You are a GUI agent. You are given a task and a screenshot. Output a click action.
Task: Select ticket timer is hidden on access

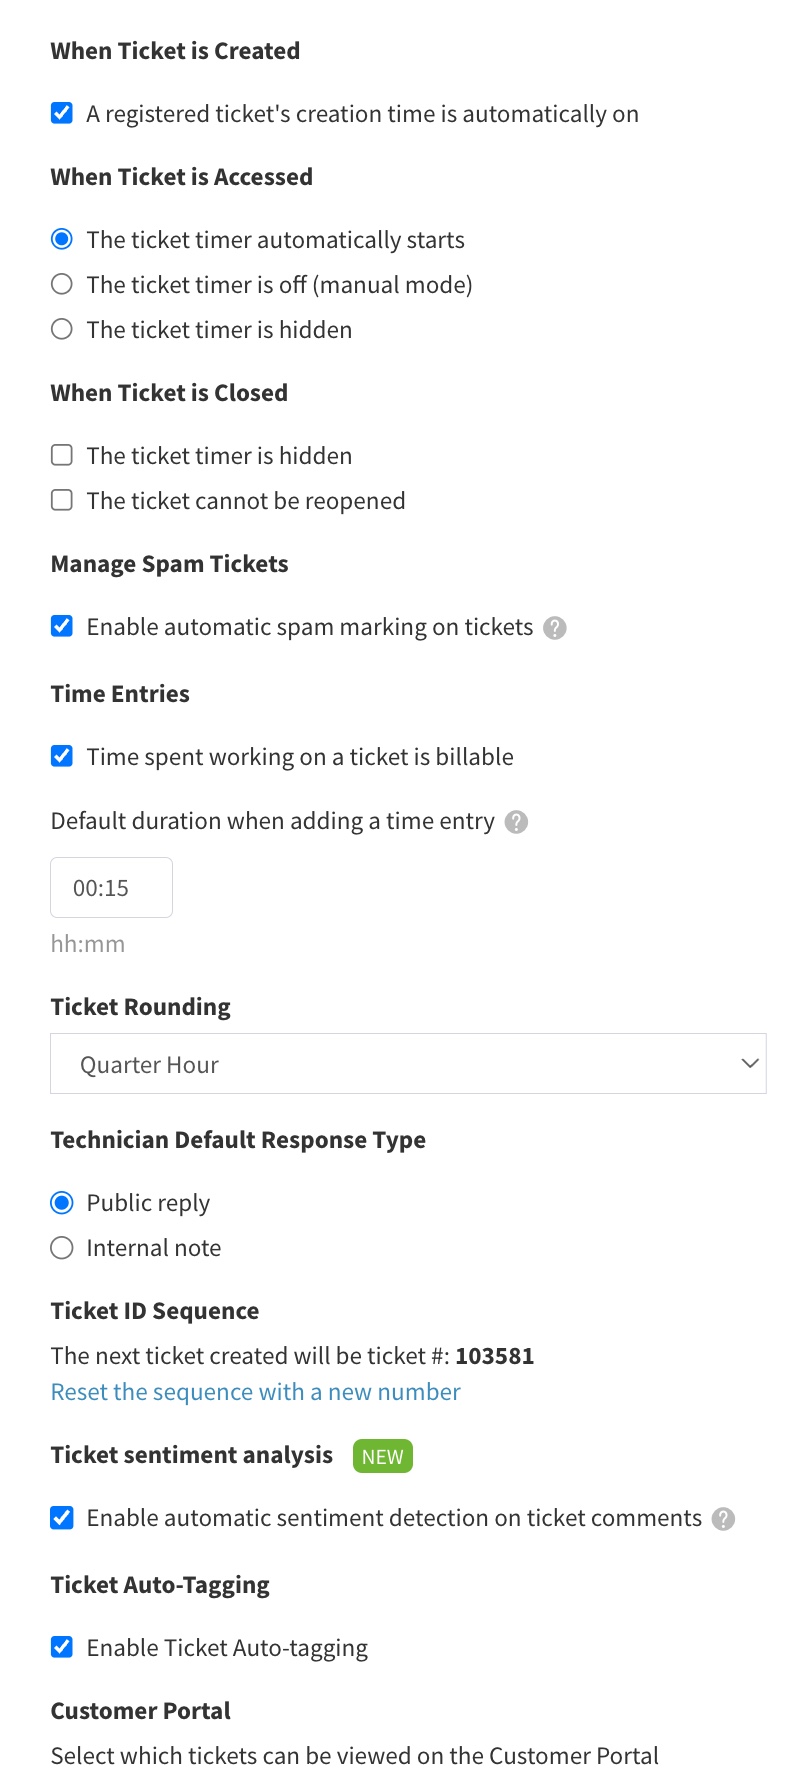[x=62, y=329]
